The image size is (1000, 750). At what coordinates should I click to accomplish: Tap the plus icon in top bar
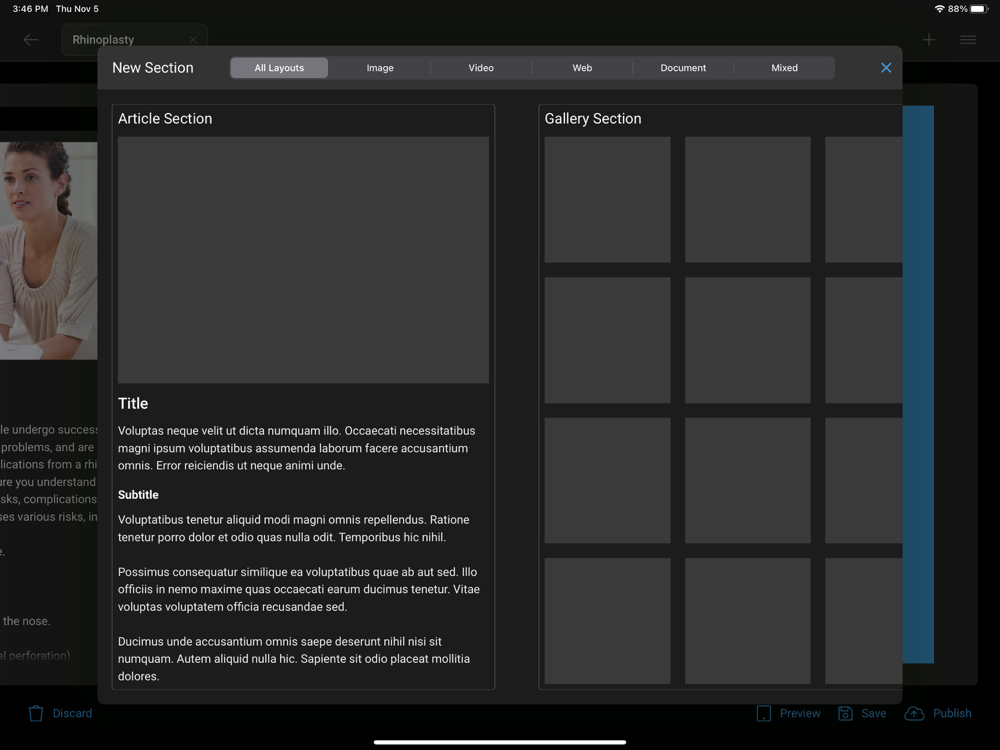929,40
